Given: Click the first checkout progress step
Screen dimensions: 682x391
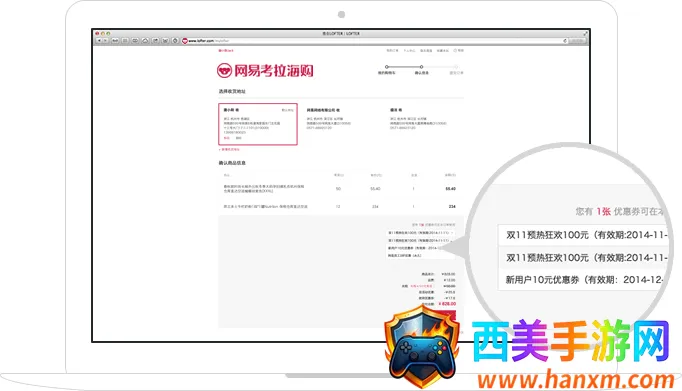Looking at the screenshot, I should pyautogui.click(x=386, y=70).
